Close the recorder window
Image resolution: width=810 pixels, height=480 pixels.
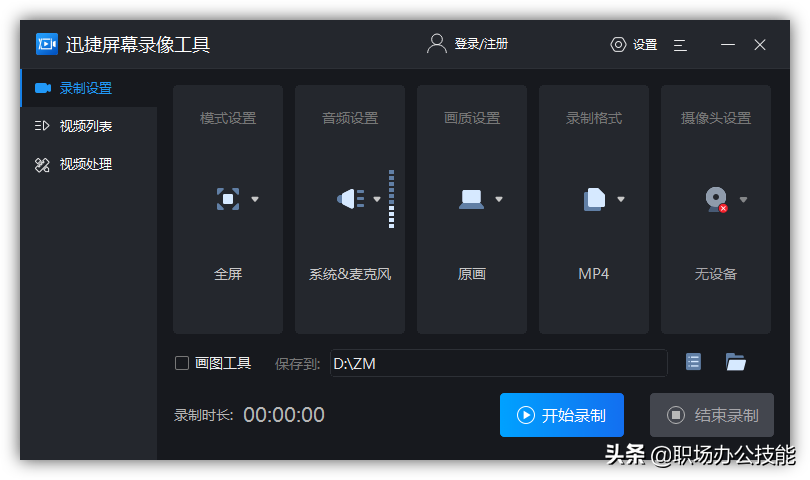(759, 45)
